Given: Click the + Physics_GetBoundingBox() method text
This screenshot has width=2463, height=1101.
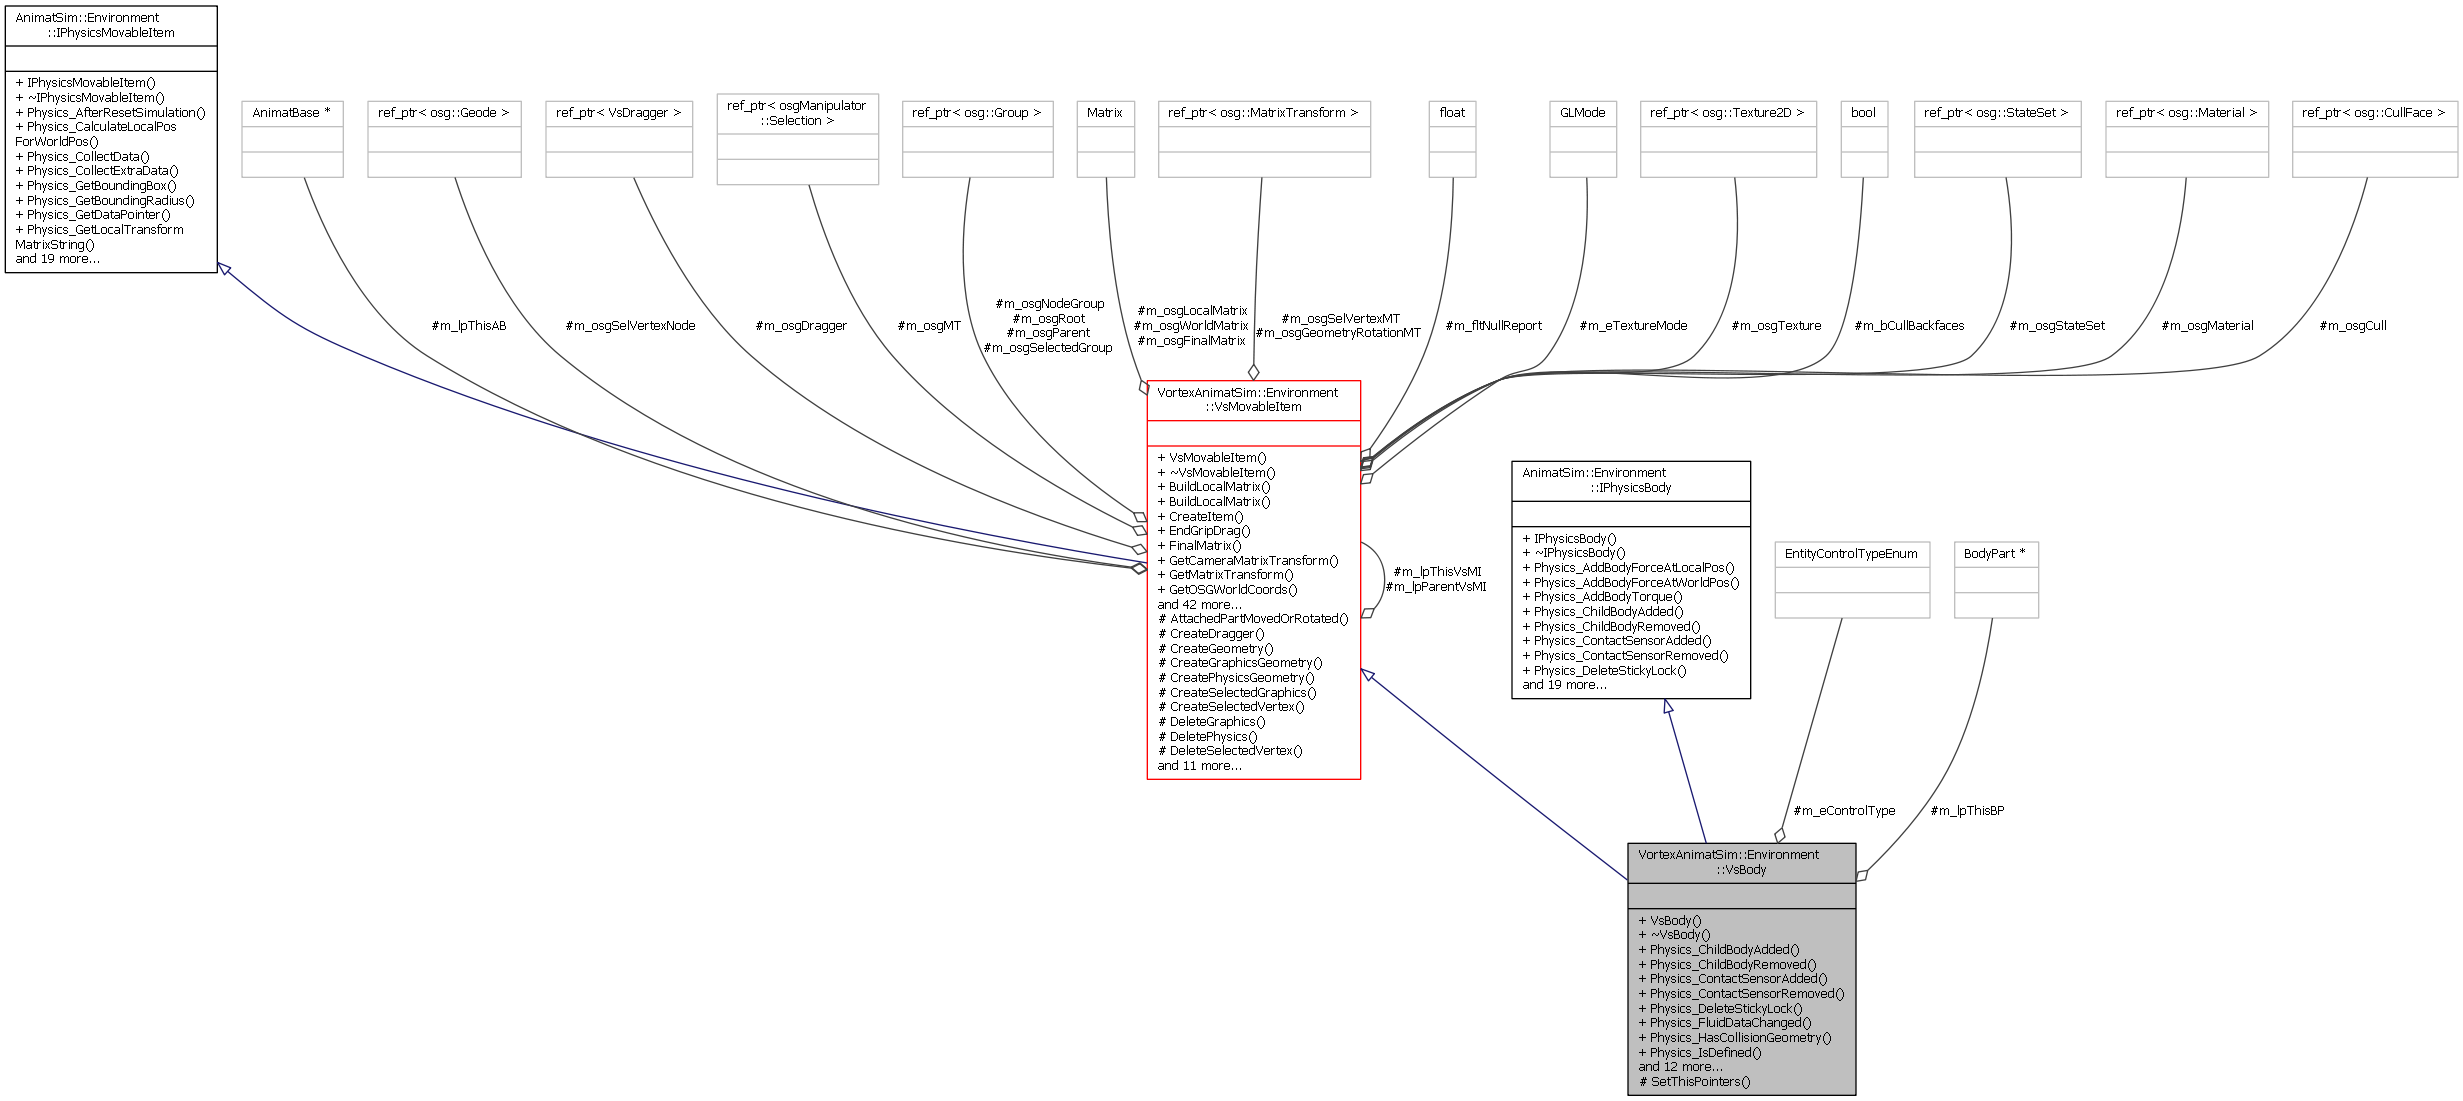Looking at the screenshot, I should [x=96, y=186].
